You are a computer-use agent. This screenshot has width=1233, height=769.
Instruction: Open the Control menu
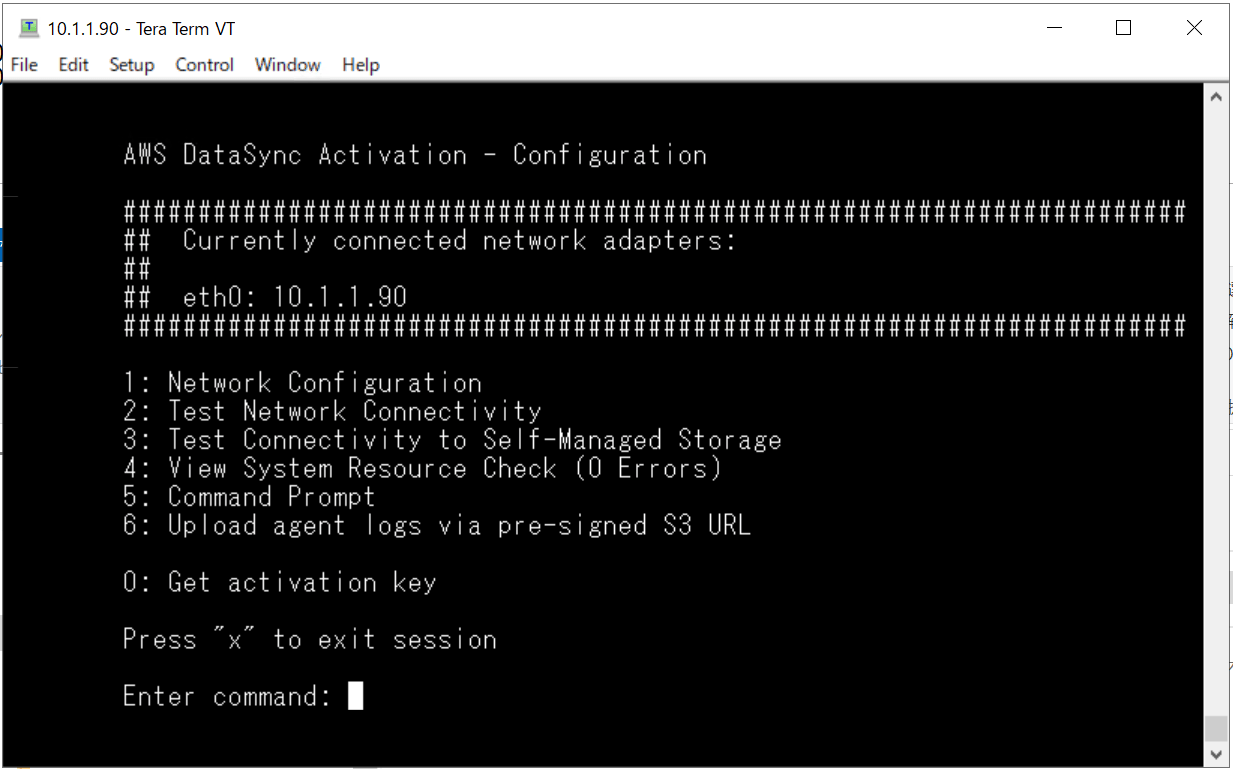pyautogui.click(x=204, y=65)
